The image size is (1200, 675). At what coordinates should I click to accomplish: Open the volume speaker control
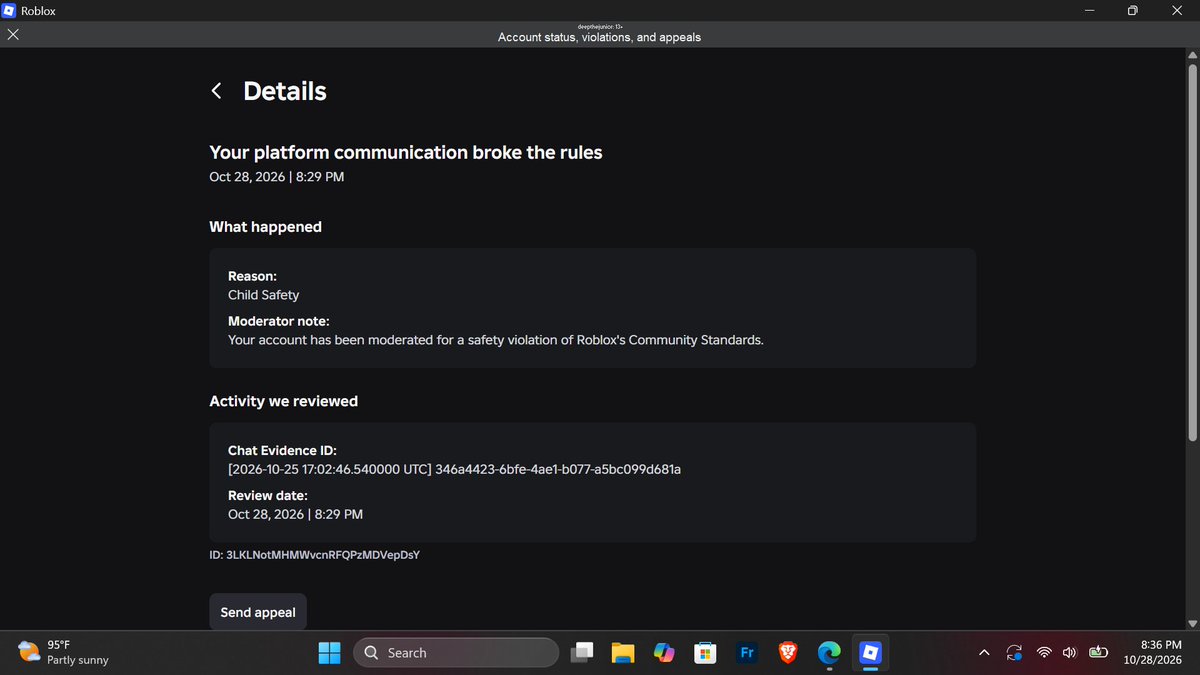(1069, 653)
